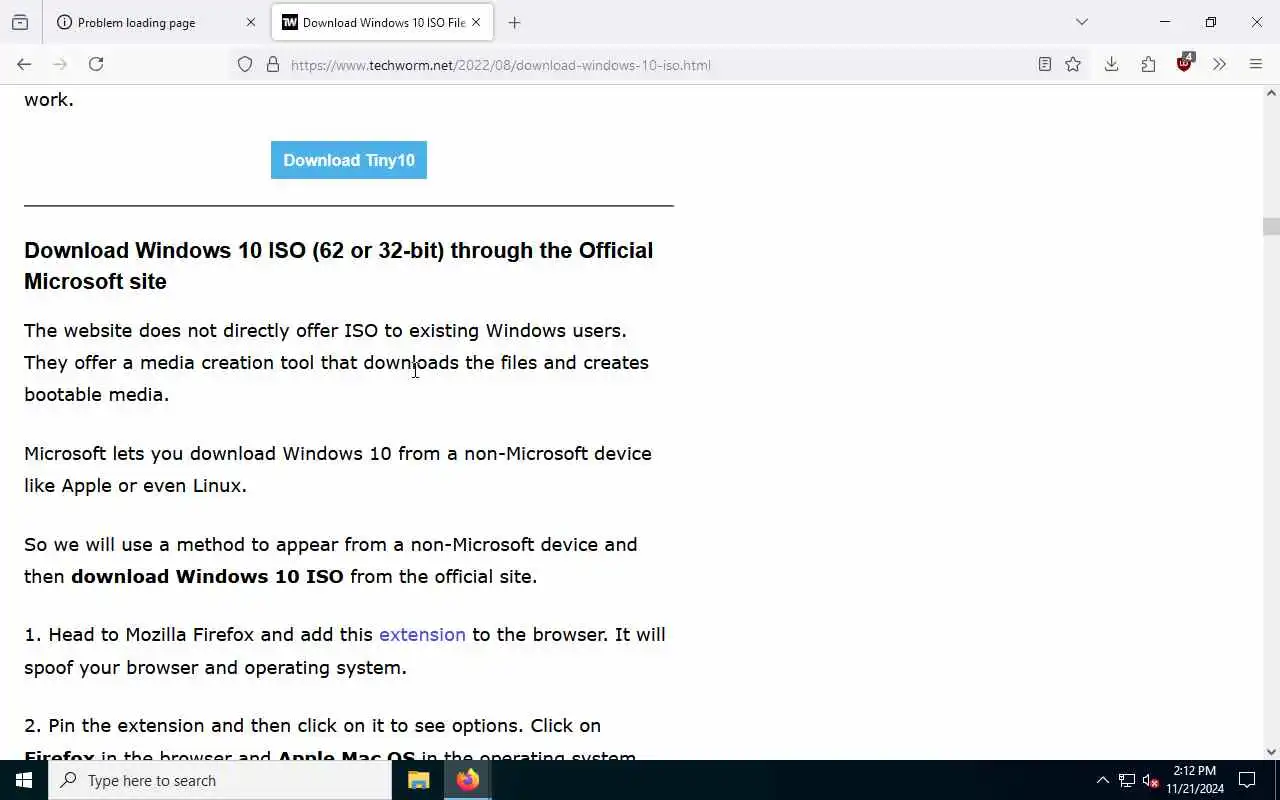Show hidden system tray icons

point(1102,780)
